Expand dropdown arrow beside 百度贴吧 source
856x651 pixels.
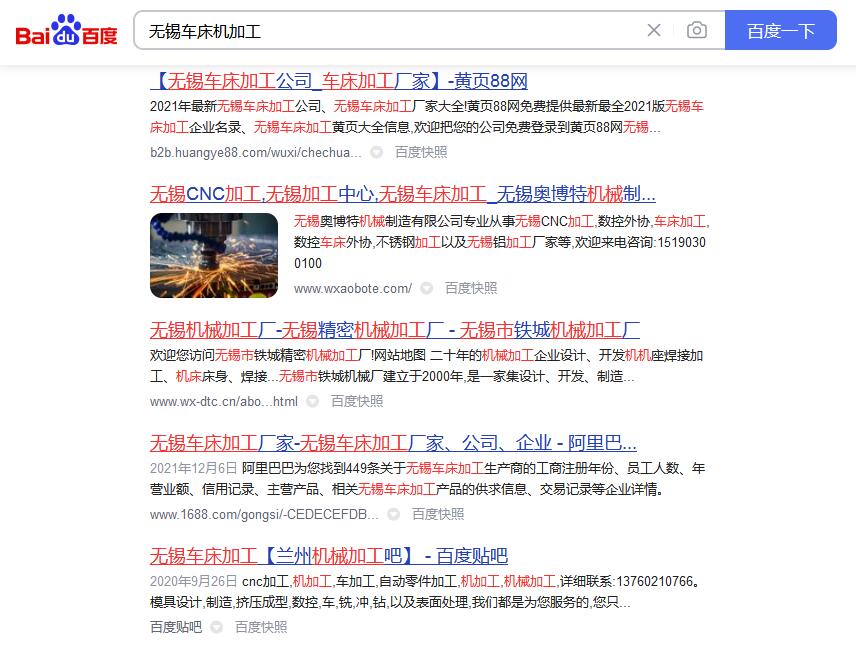click(216, 627)
